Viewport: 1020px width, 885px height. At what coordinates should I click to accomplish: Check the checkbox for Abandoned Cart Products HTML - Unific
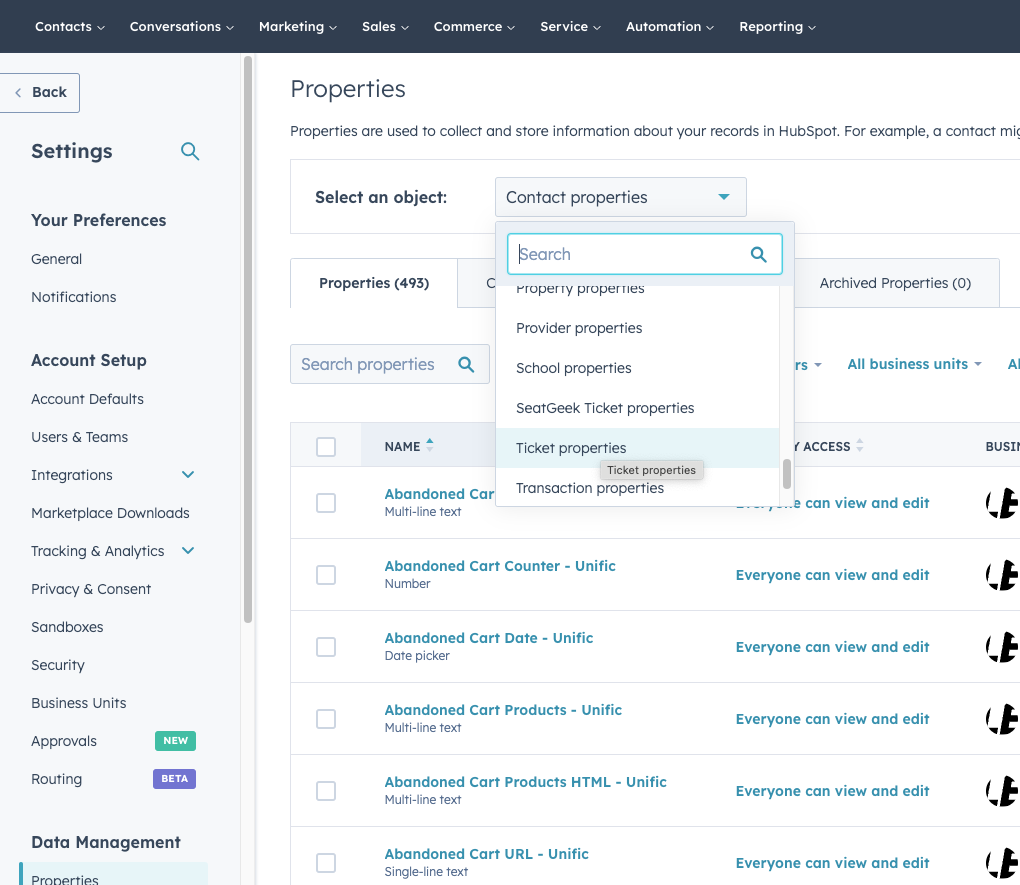point(326,791)
